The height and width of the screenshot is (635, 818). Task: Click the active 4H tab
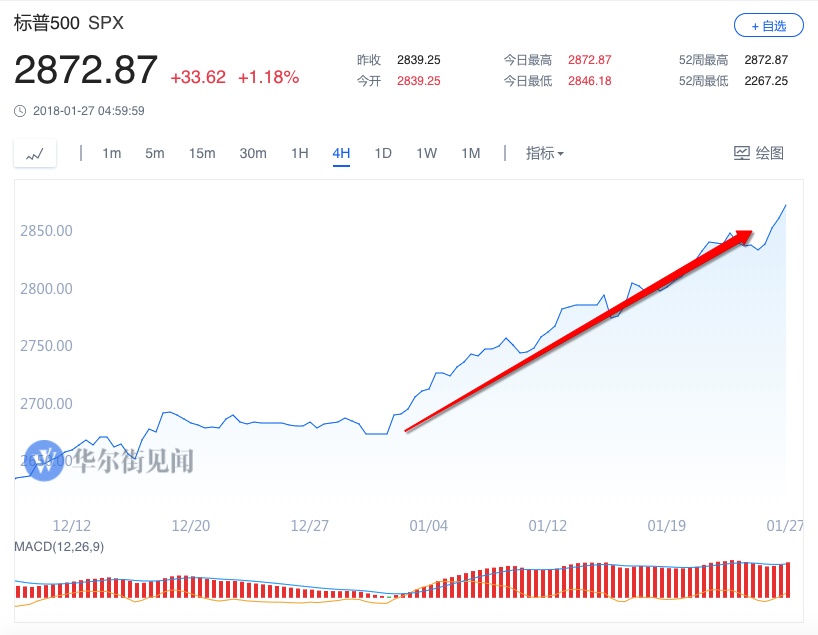(341, 153)
